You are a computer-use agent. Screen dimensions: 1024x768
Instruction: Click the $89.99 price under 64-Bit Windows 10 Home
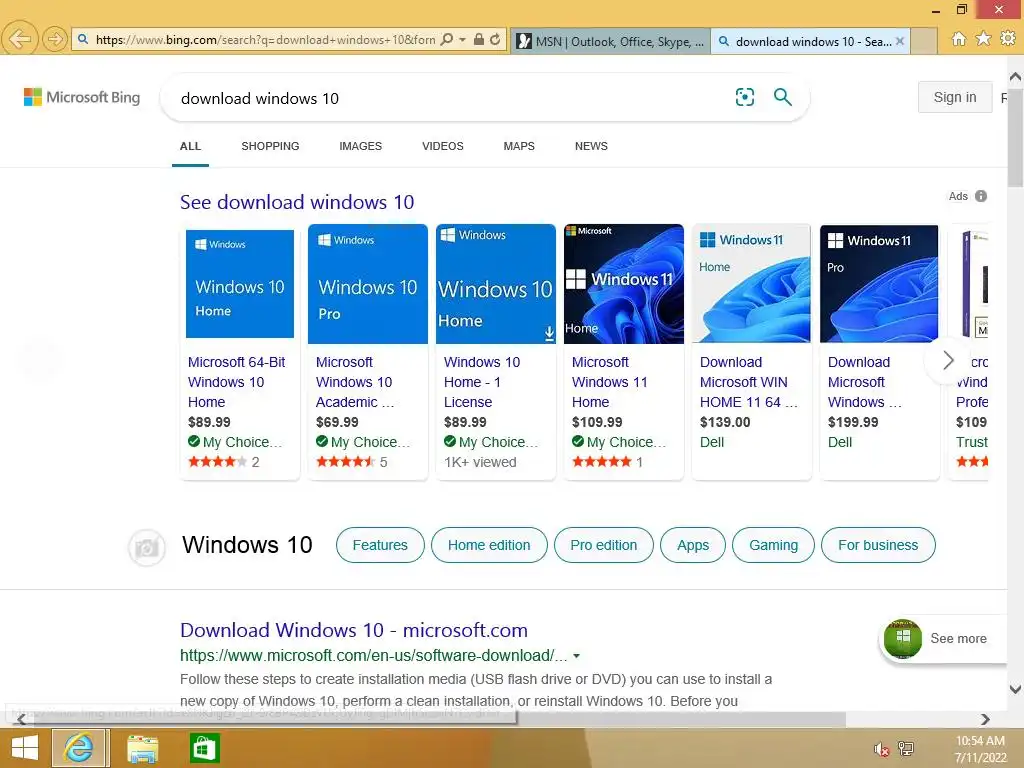click(209, 423)
